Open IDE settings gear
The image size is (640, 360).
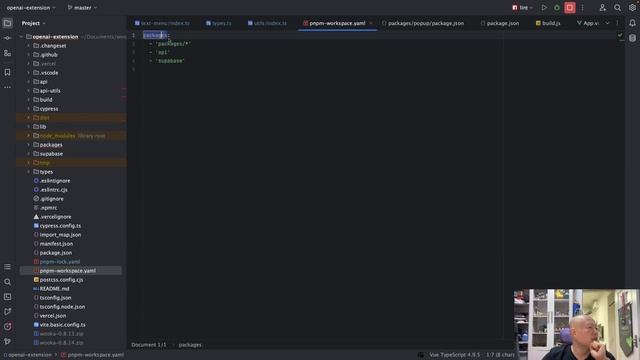click(632, 7)
